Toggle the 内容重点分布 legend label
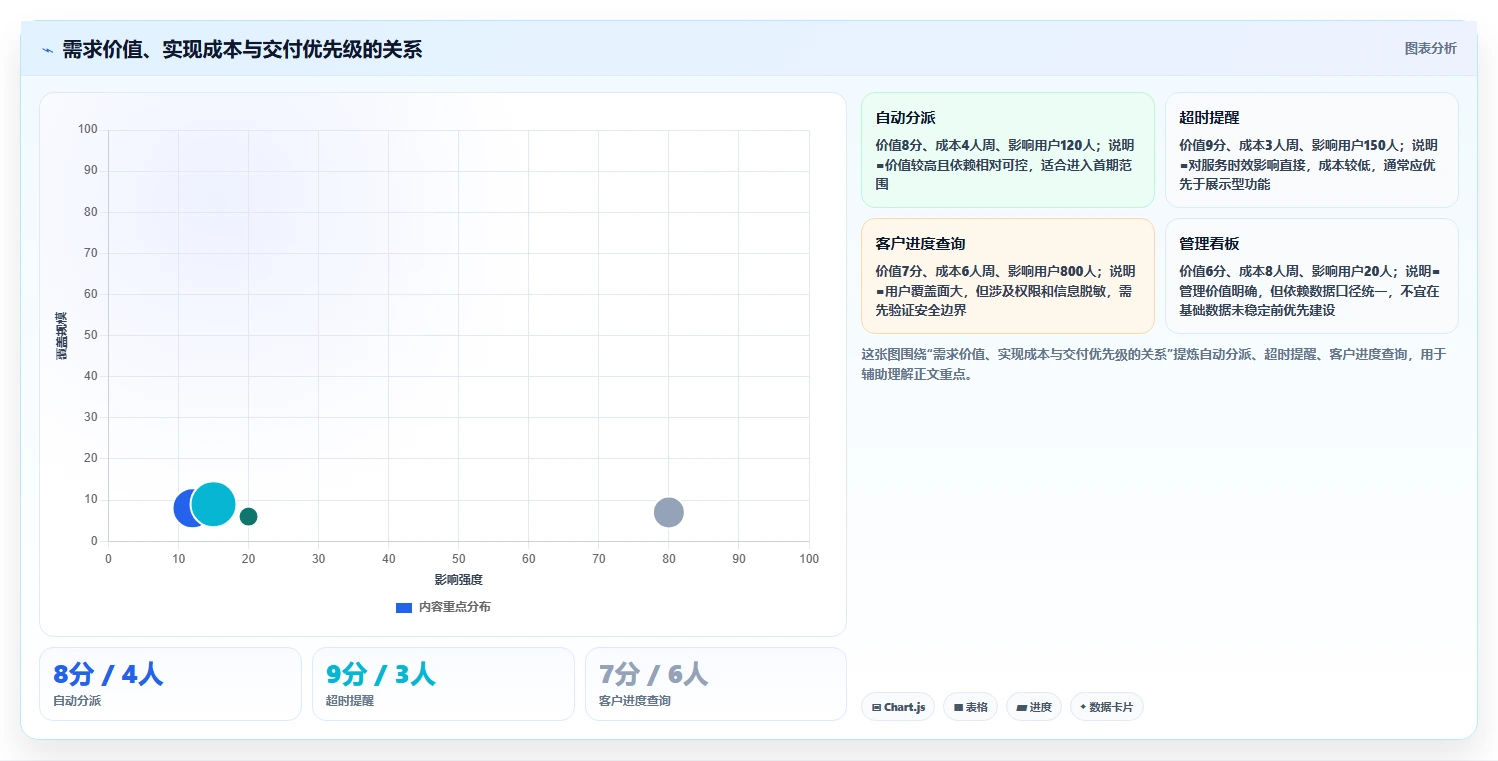1498x761 pixels. point(454,607)
